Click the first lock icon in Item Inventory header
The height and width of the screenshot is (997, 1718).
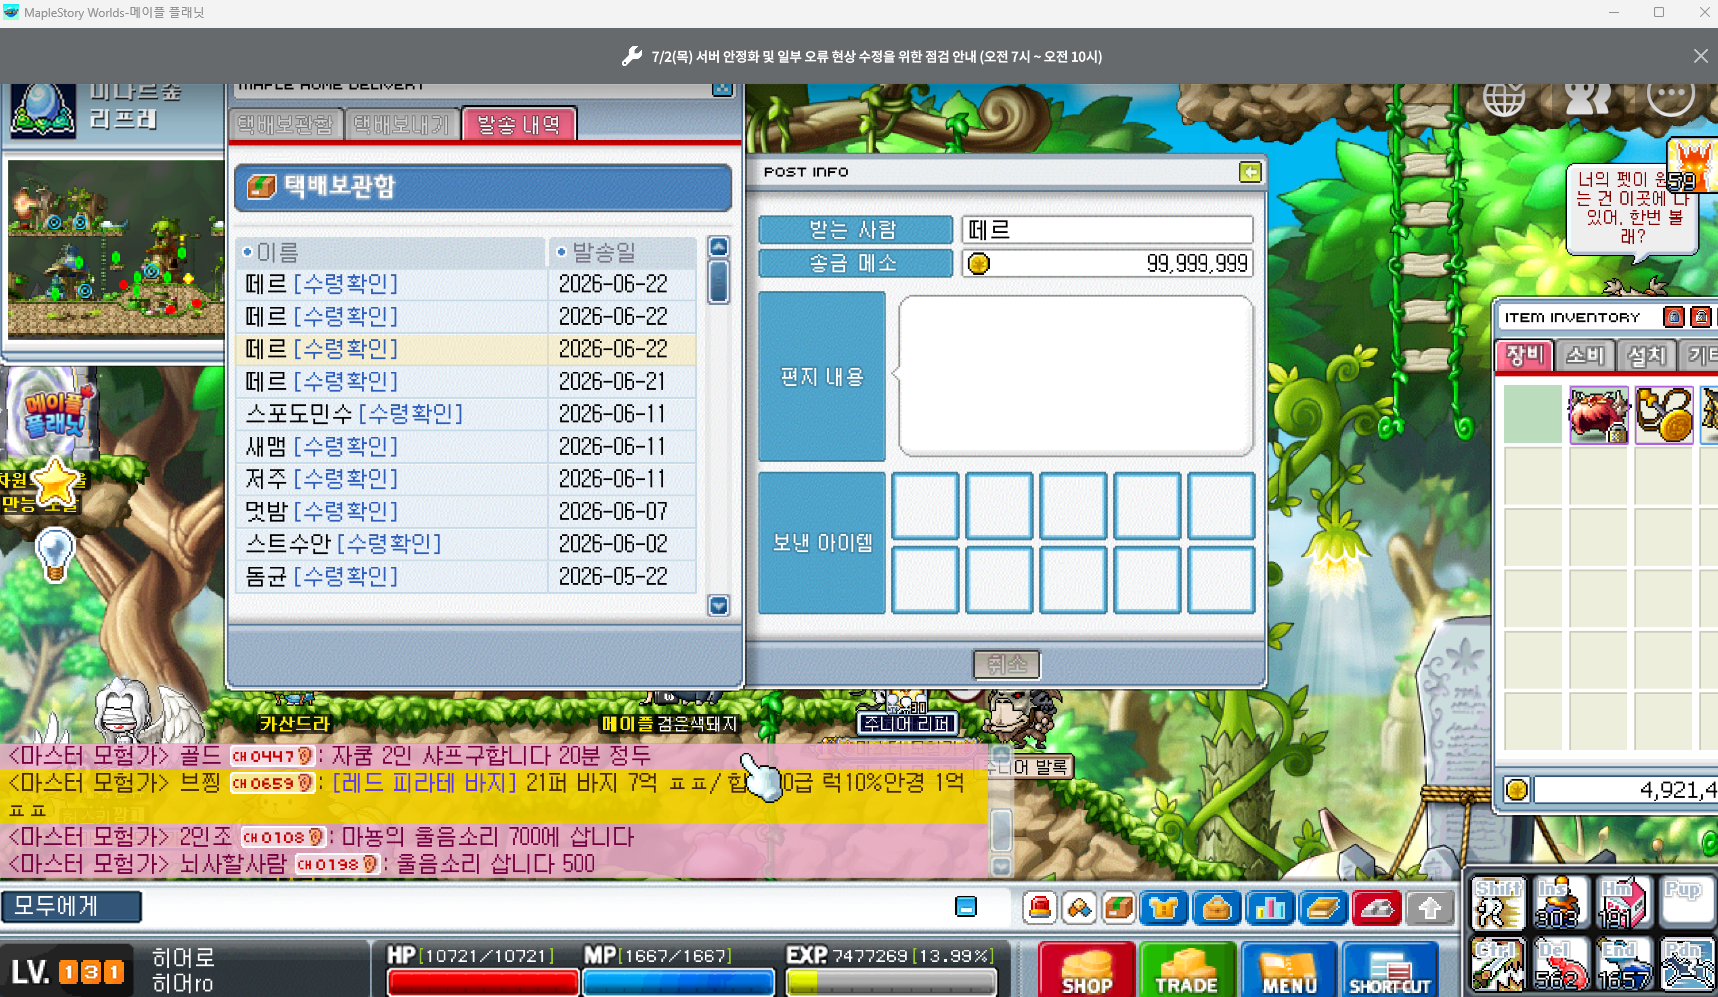[x=1673, y=317]
